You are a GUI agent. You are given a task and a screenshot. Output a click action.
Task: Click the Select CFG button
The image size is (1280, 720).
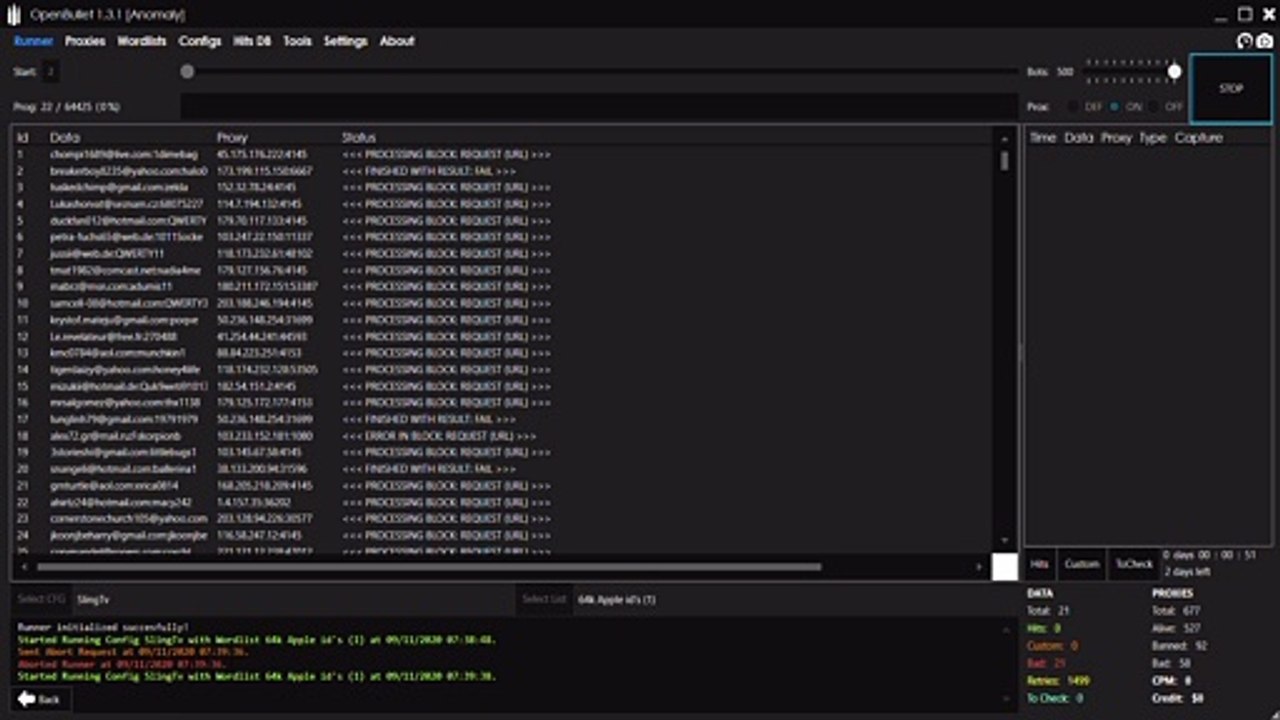[x=41, y=599]
